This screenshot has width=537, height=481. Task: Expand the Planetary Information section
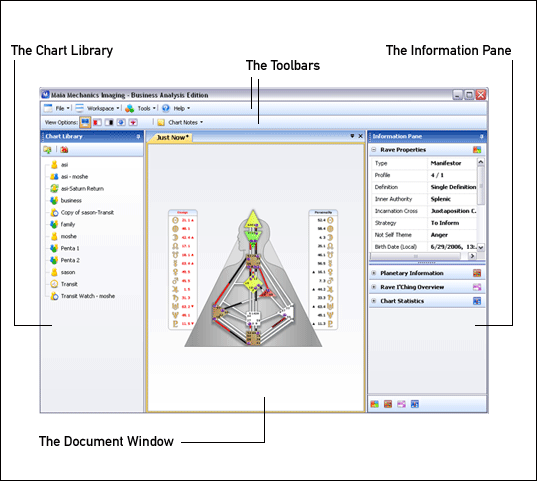click(374, 273)
